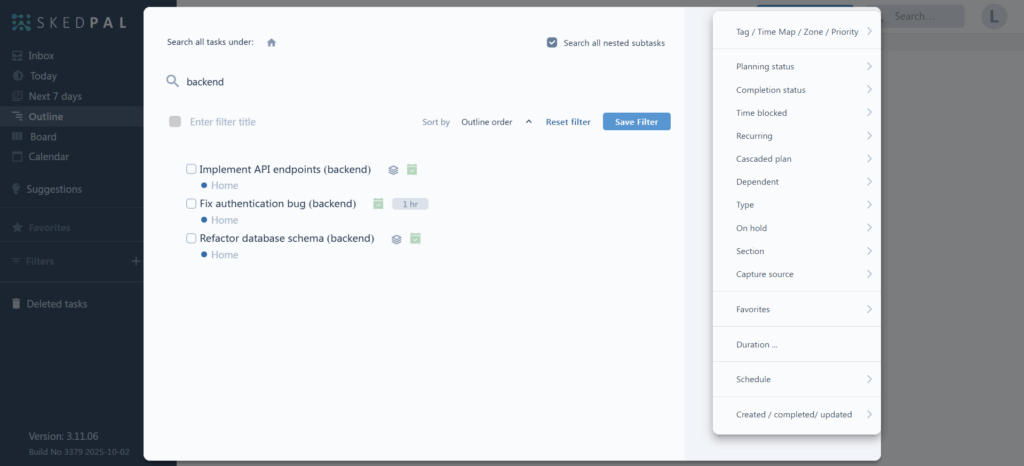The image size is (1024, 466).
Task: Click green calendar icon on Refactor database schema
Action: coord(415,239)
